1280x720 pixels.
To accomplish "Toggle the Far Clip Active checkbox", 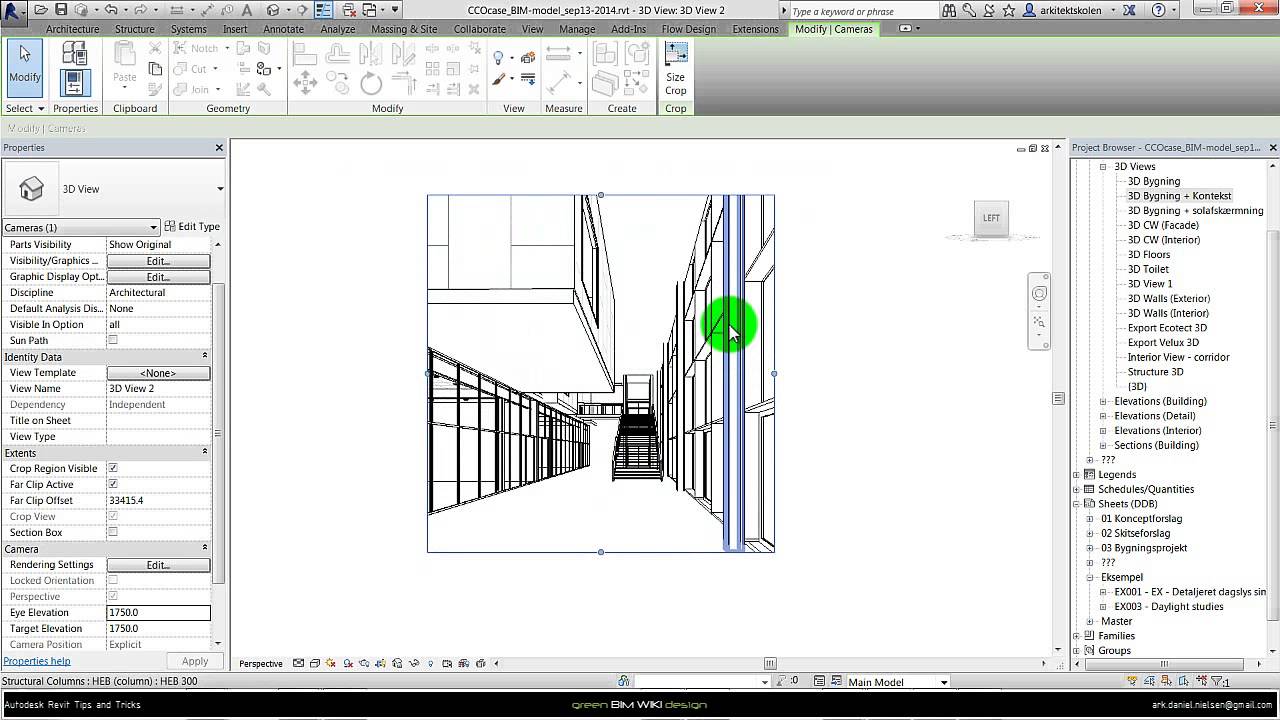I will pos(112,484).
